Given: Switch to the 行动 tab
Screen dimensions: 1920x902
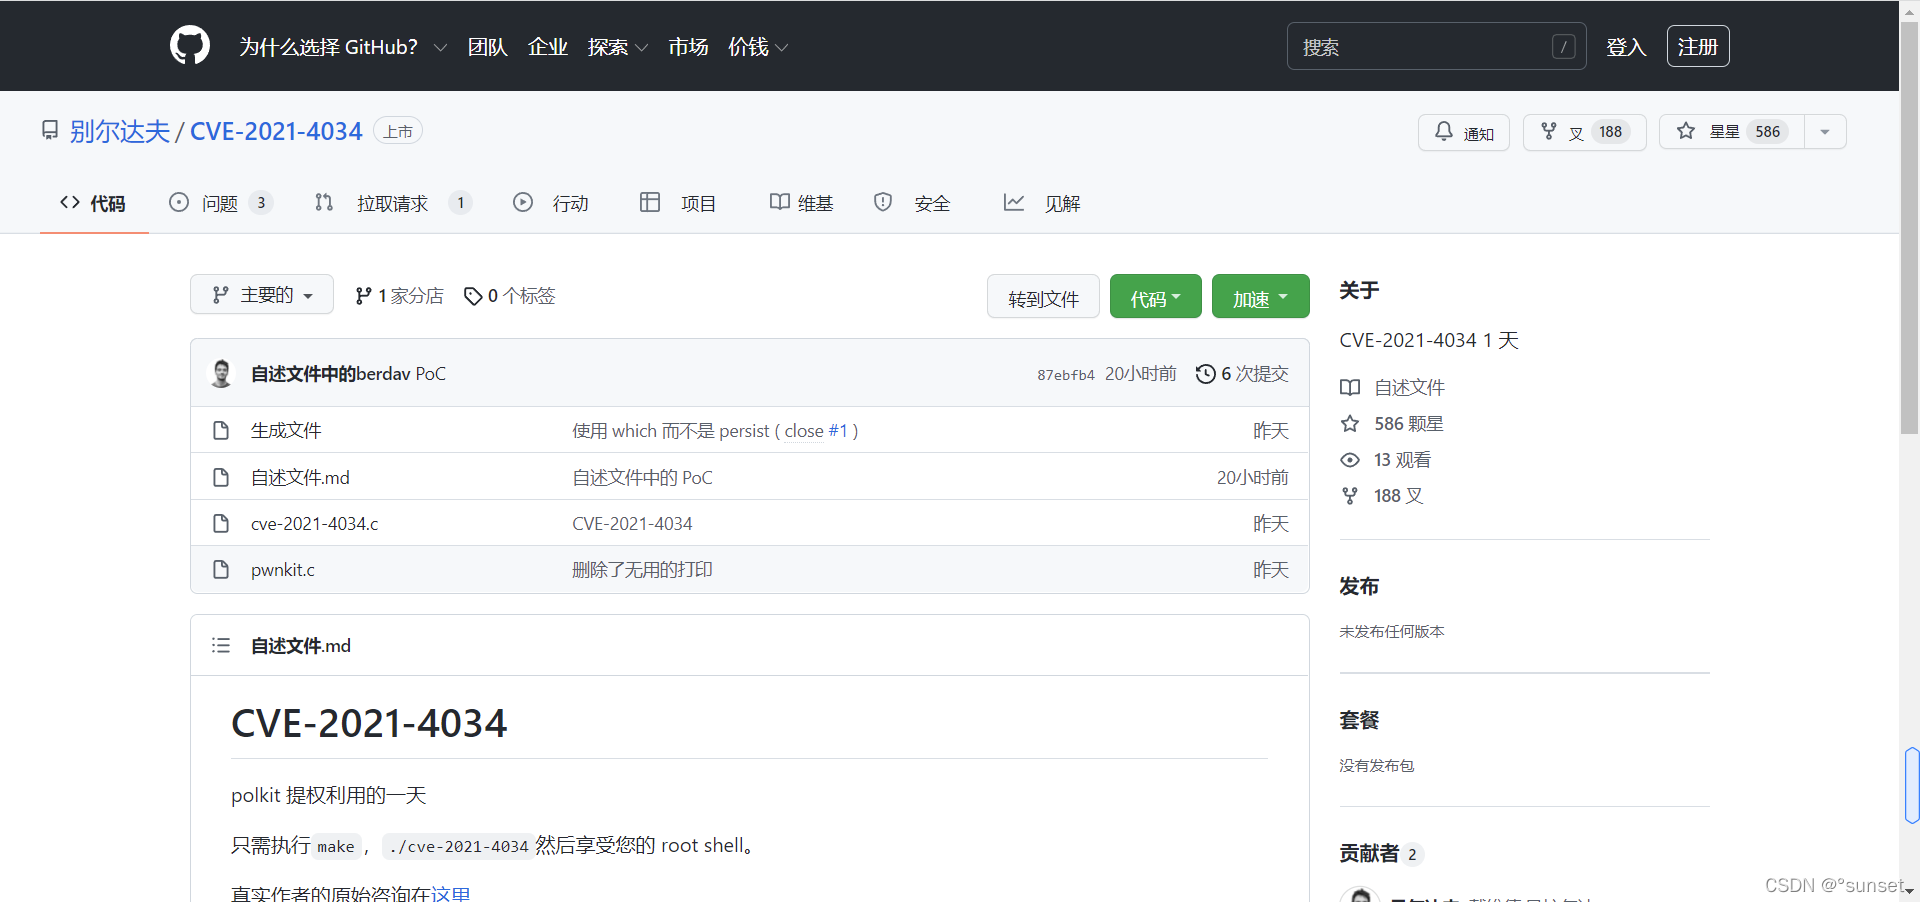Looking at the screenshot, I should click(551, 203).
